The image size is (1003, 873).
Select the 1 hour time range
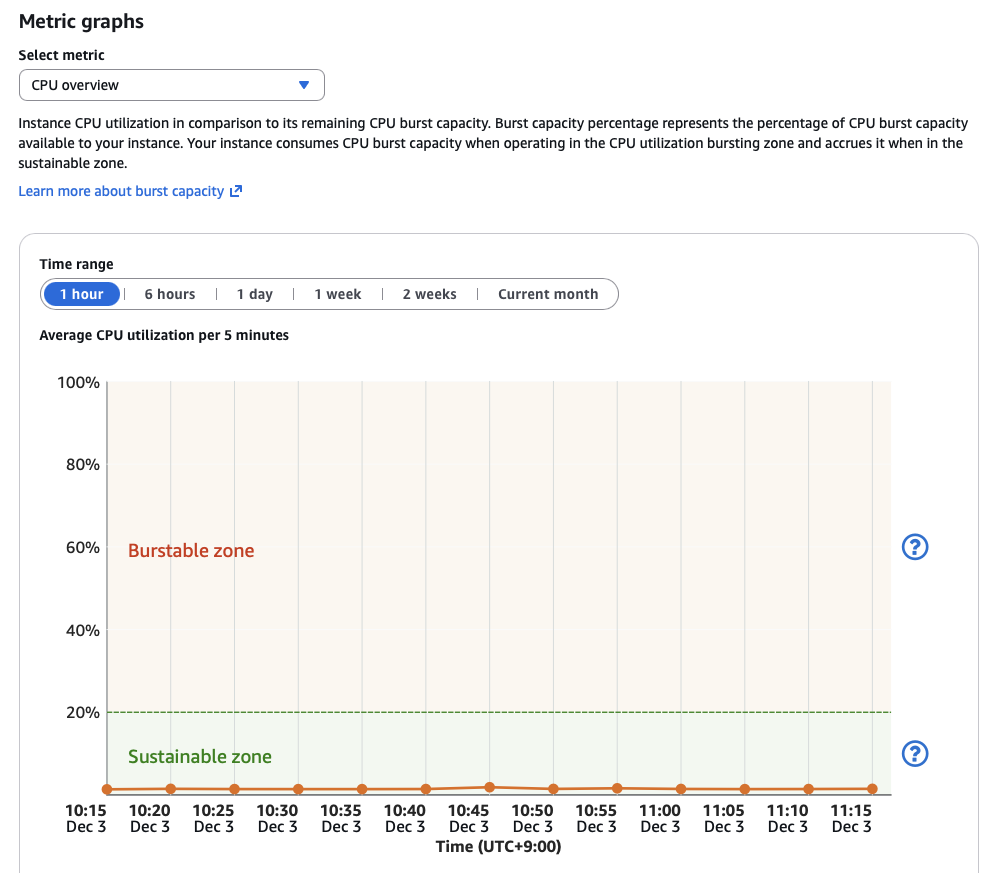click(x=81, y=294)
